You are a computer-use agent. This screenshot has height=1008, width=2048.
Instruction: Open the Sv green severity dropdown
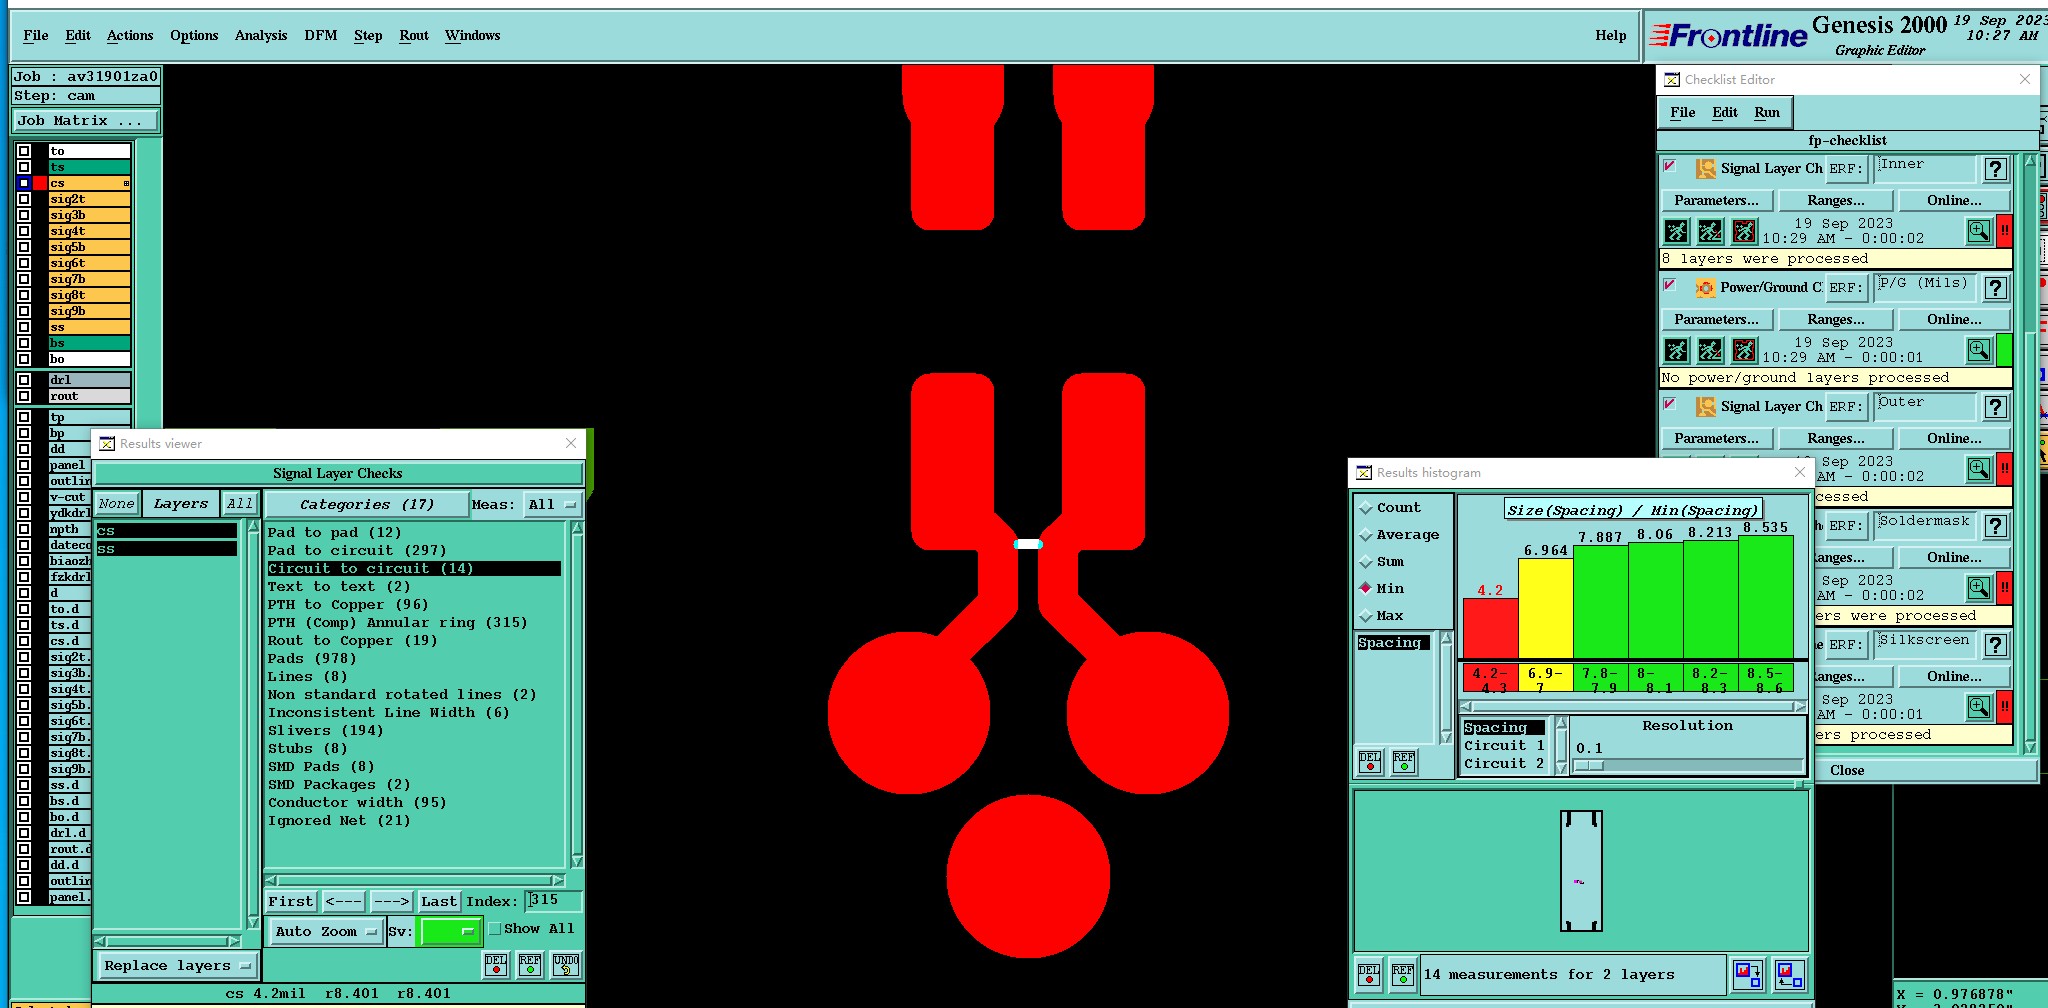[449, 932]
